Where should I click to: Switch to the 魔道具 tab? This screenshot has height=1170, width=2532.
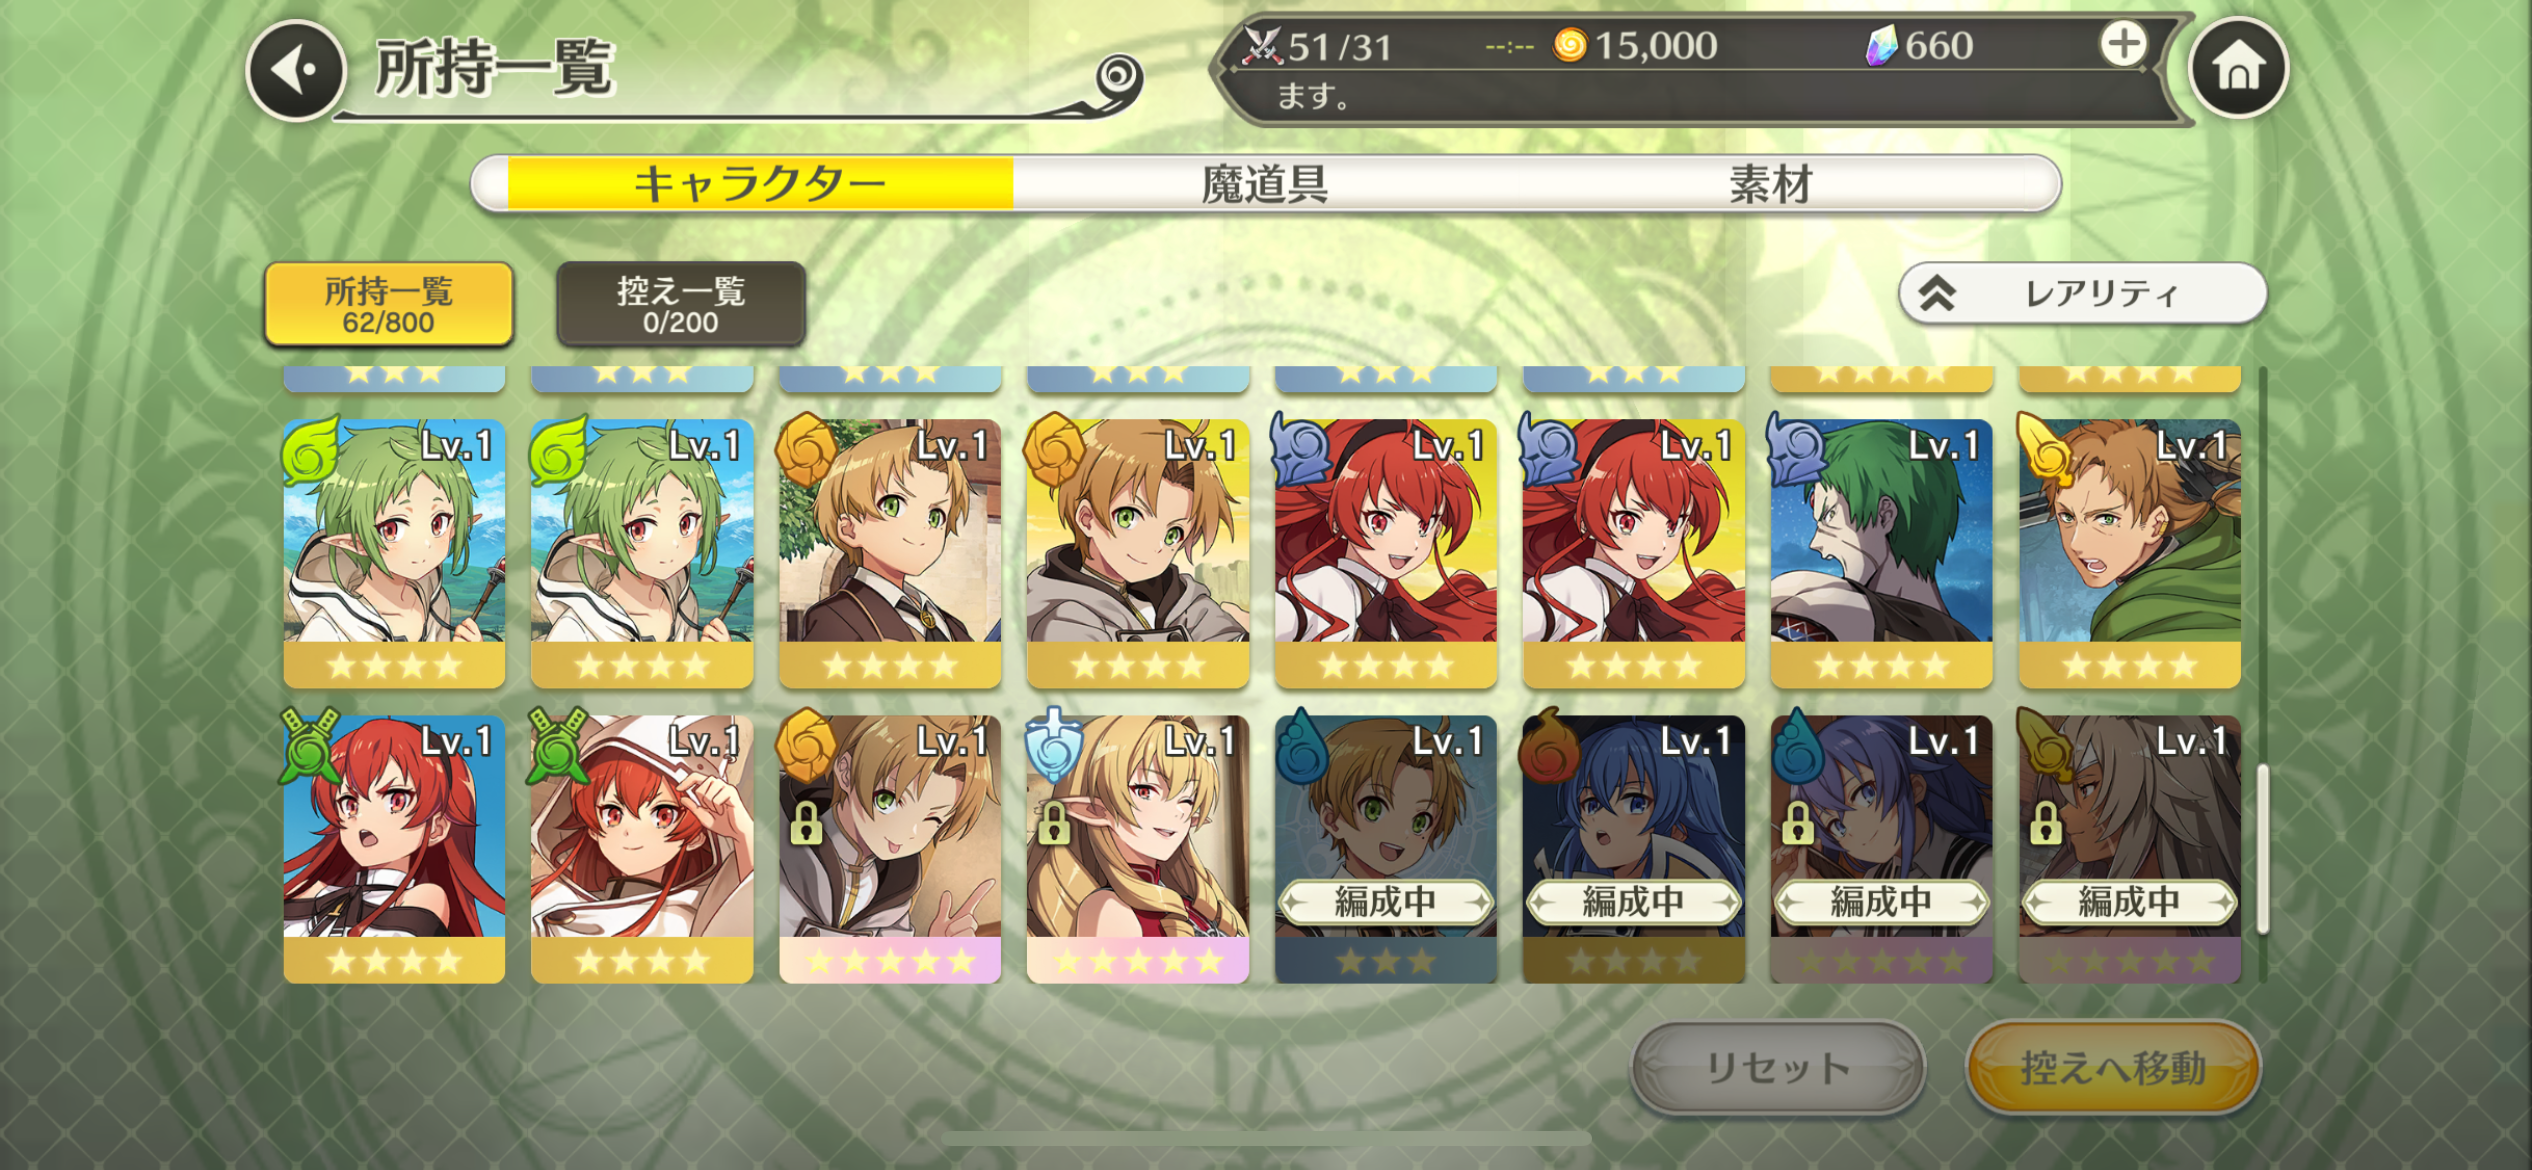point(1264,184)
